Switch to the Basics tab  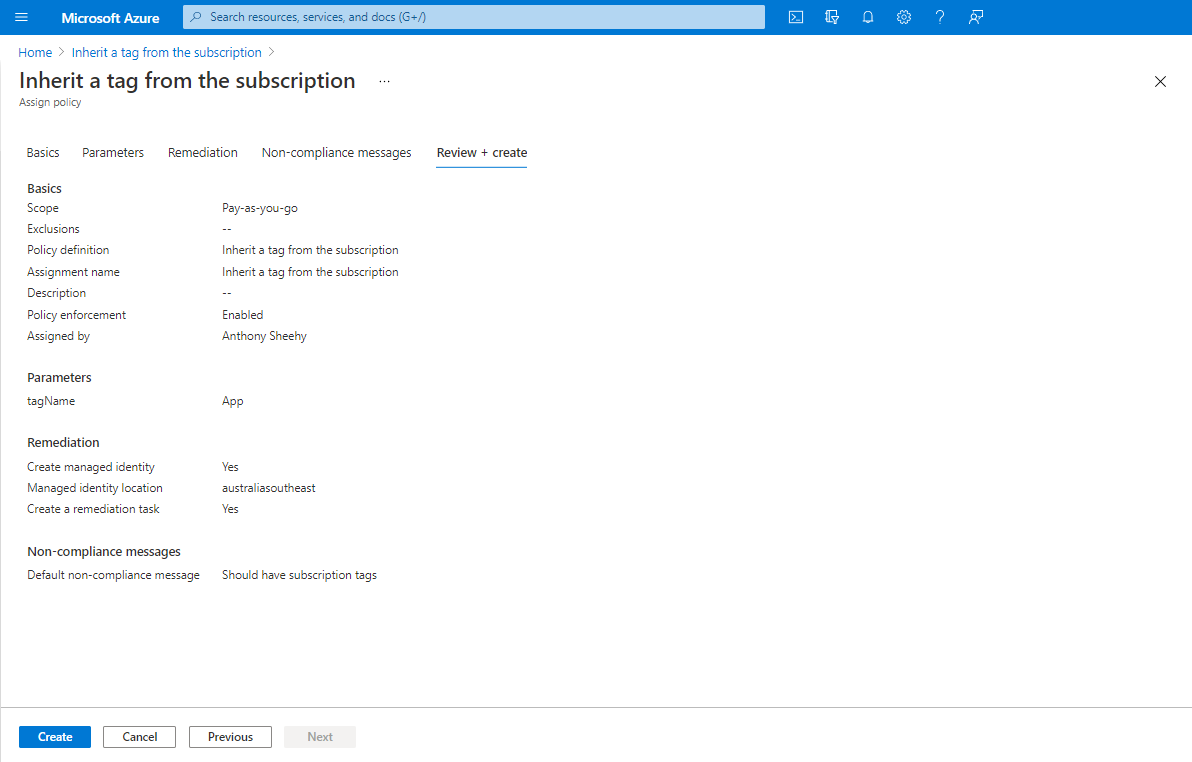43,153
